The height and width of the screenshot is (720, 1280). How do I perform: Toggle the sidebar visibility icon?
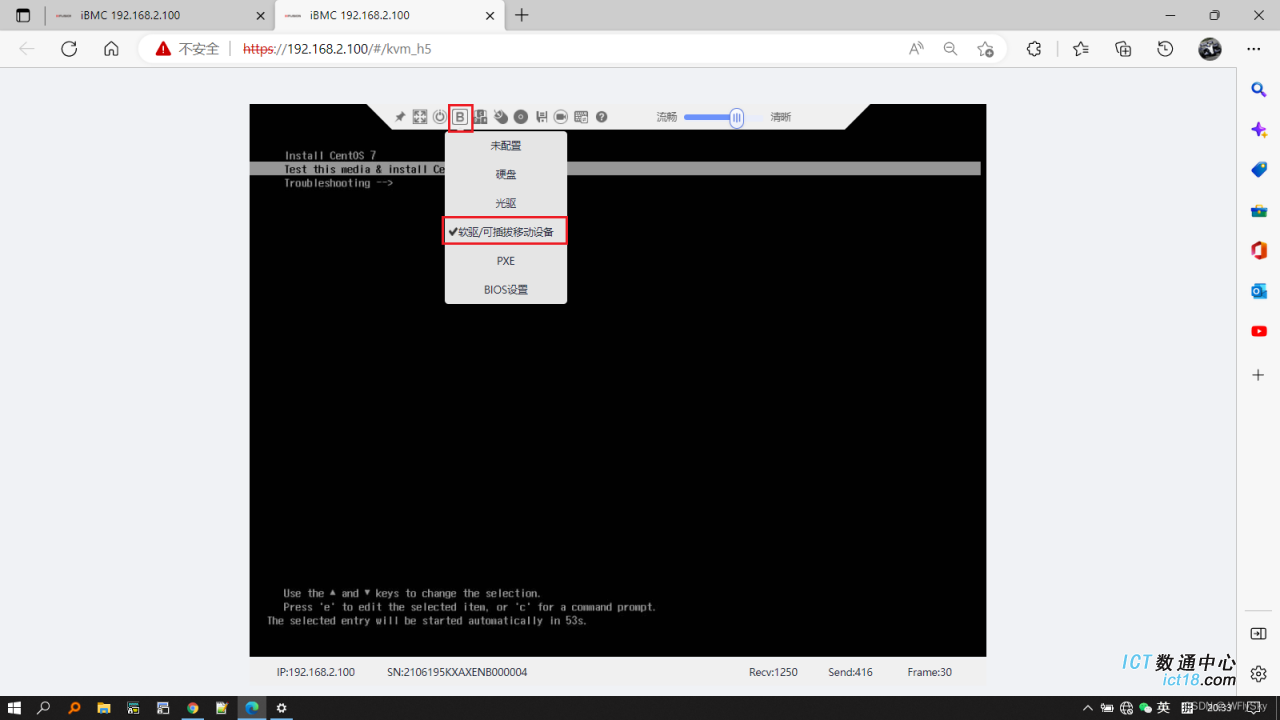pyautogui.click(x=1259, y=634)
